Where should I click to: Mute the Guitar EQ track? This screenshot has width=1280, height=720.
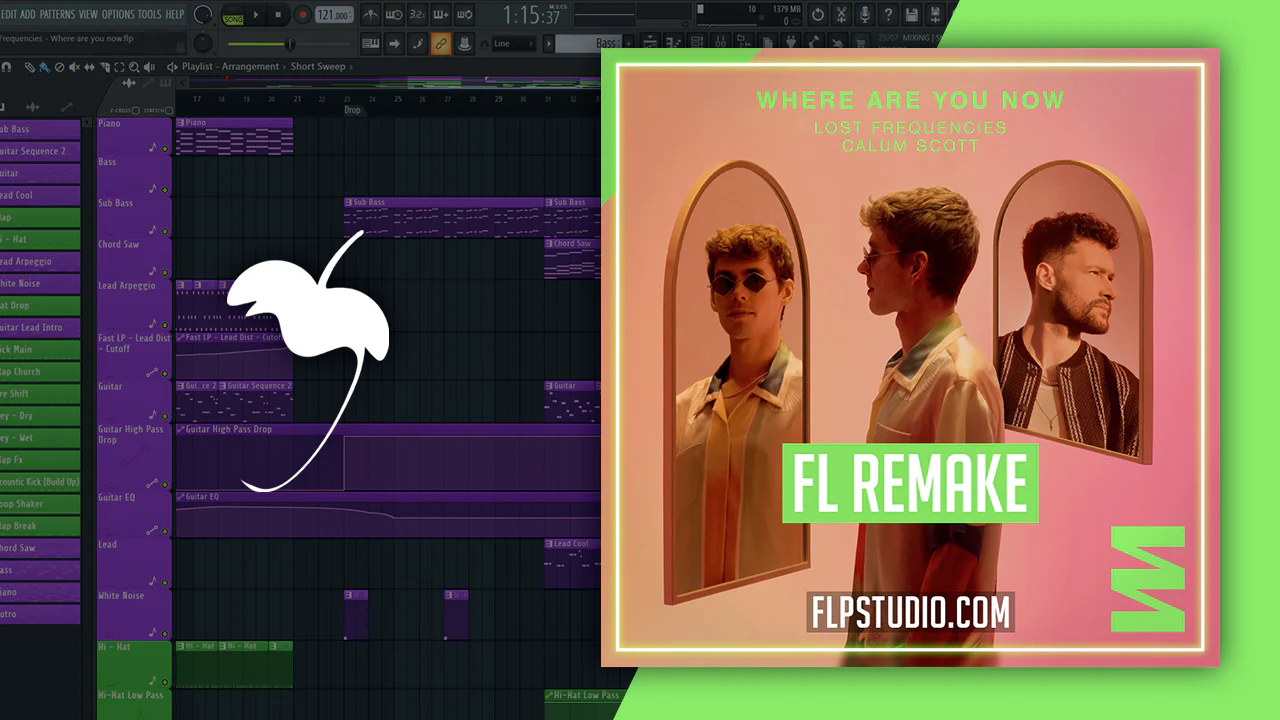165,531
